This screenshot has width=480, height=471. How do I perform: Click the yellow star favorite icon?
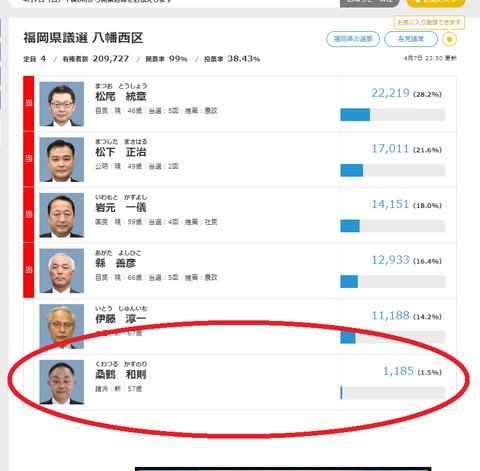[449, 39]
